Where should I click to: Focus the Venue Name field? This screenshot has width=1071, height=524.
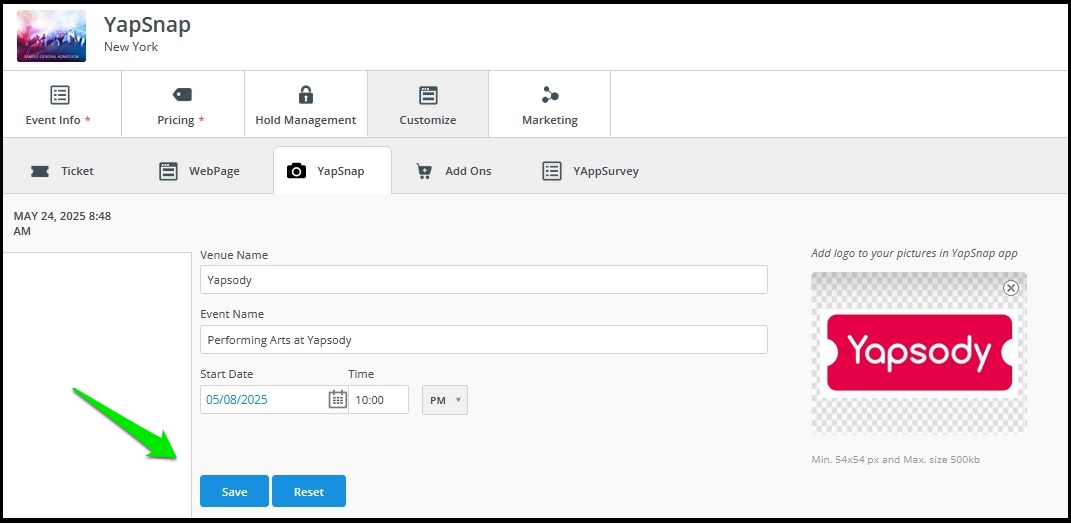click(x=484, y=280)
